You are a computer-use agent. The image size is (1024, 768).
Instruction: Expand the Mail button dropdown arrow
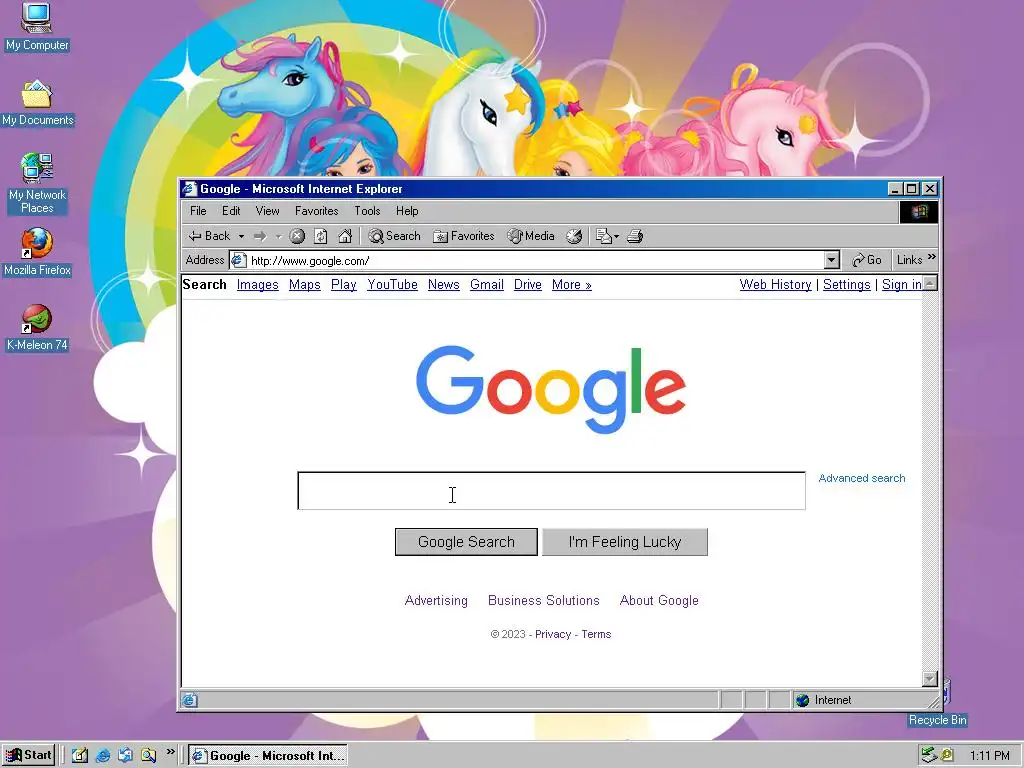coord(616,236)
